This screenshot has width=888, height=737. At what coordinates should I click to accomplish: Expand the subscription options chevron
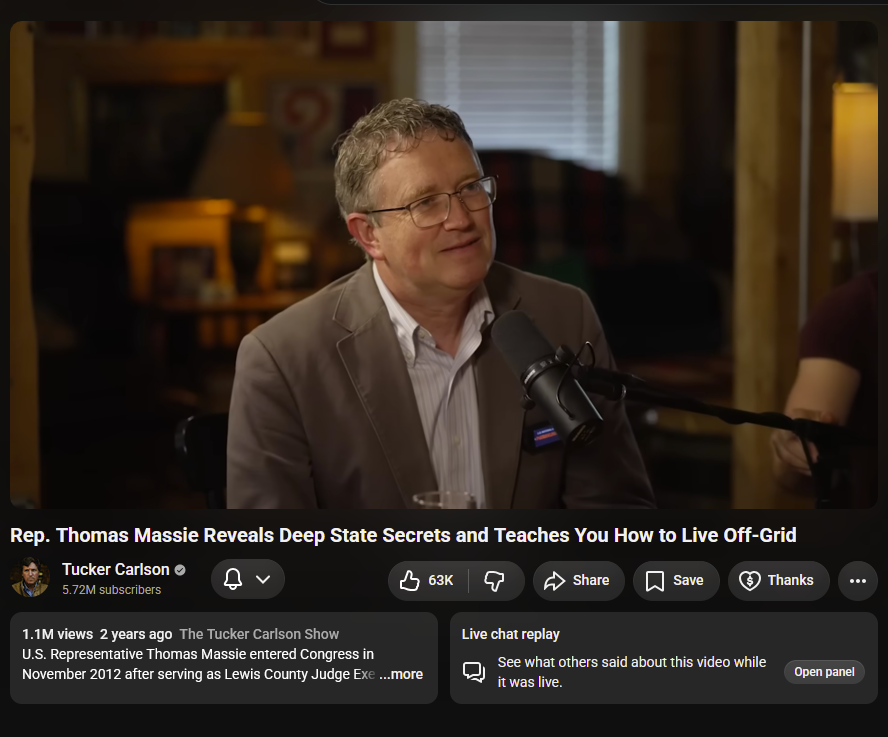[x=263, y=579]
